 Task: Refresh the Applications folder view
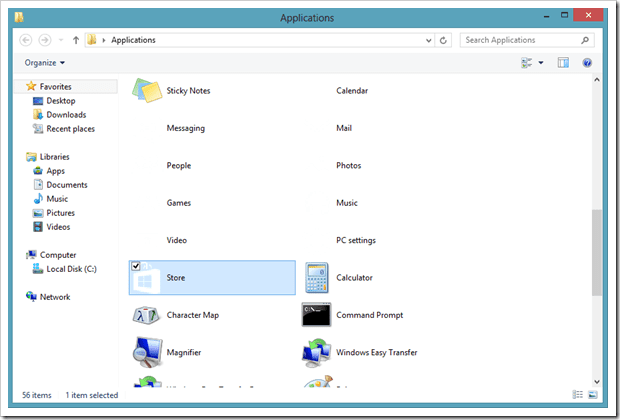(443, 40)
